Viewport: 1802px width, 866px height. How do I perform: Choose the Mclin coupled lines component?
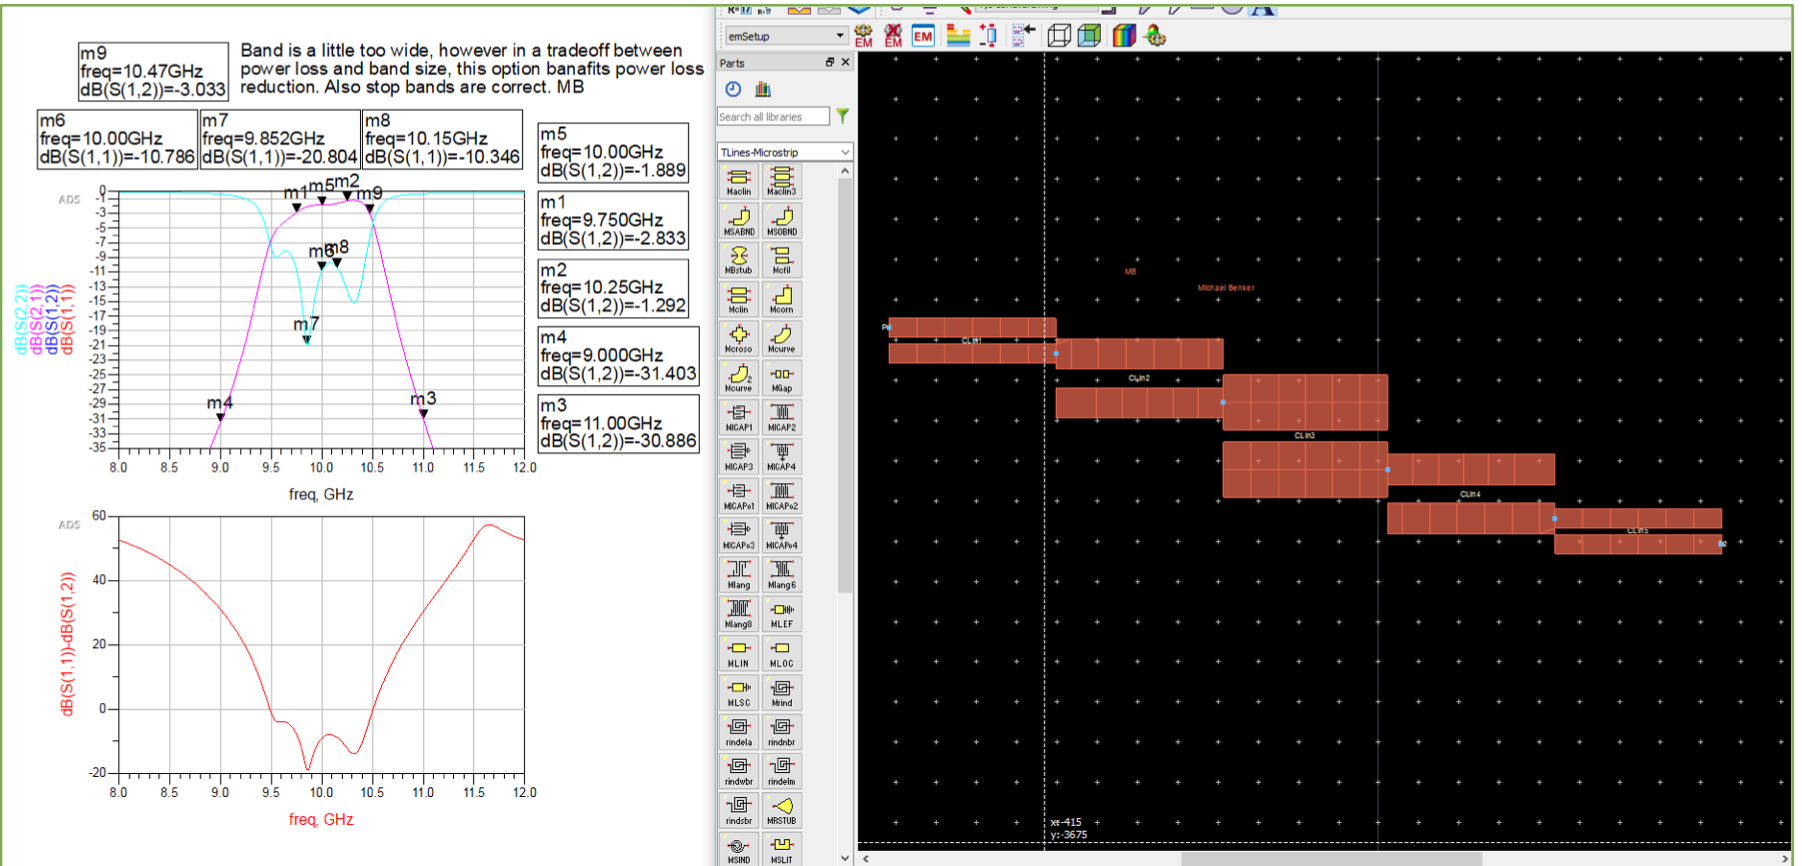(738, 299)
